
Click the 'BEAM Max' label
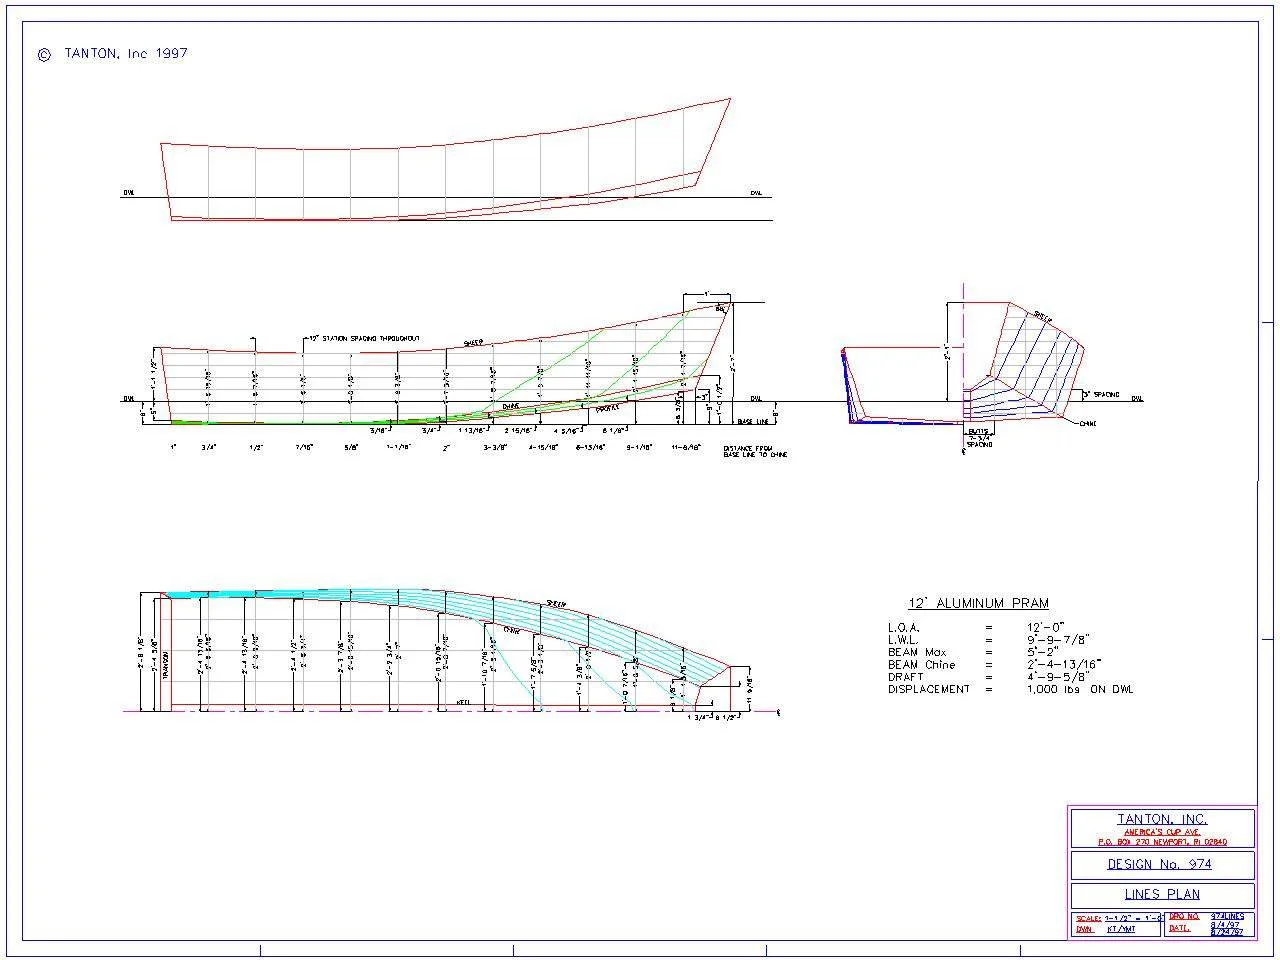[x=917, y=652]
